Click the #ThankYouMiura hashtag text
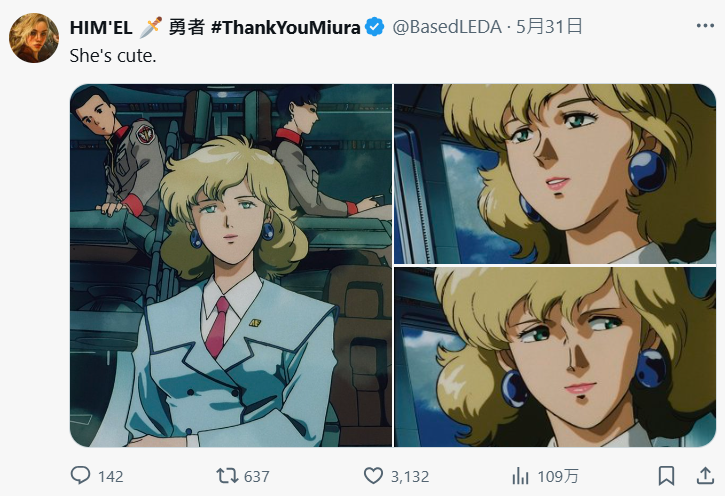The width and height of the screenshot is (725, 496). (x=285, y=27)
